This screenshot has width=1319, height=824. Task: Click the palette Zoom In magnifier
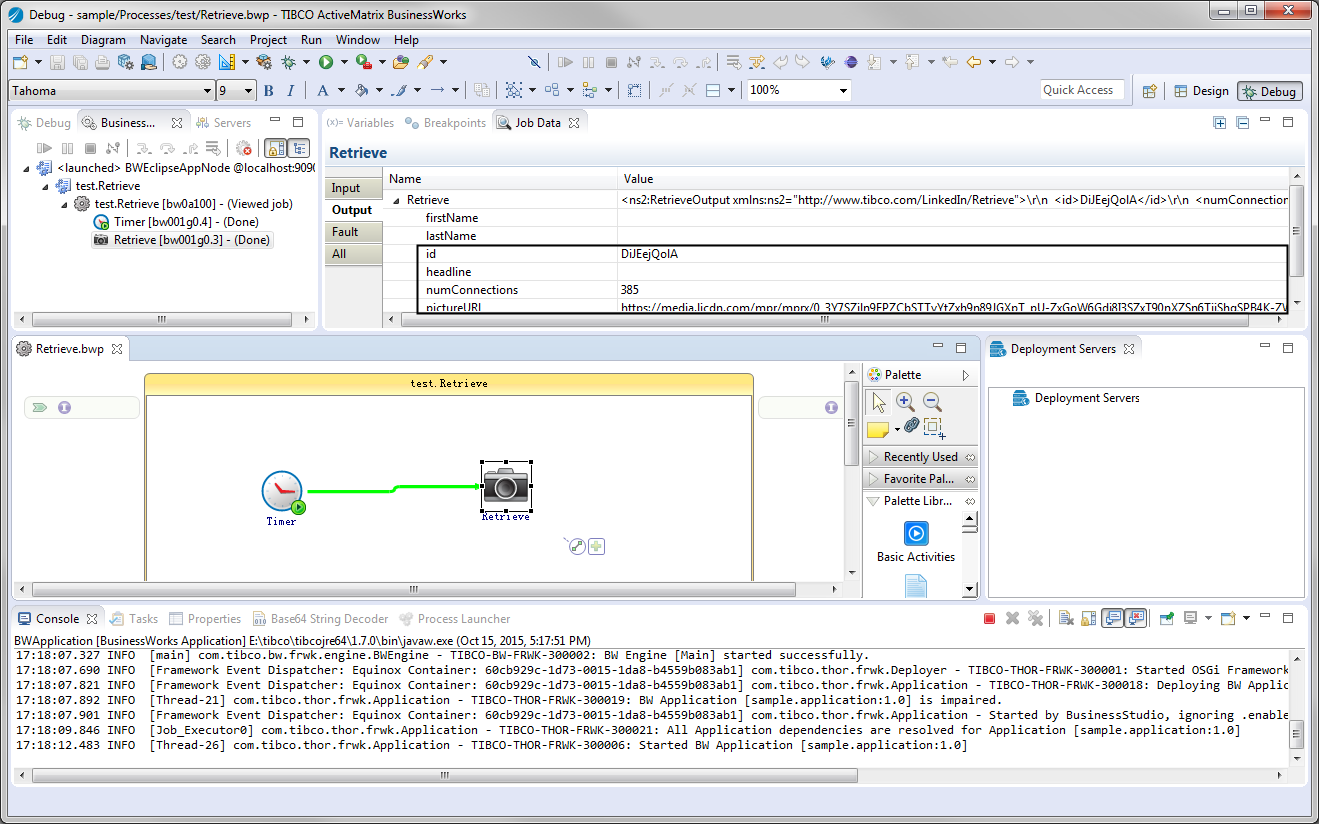click(905, 402)
